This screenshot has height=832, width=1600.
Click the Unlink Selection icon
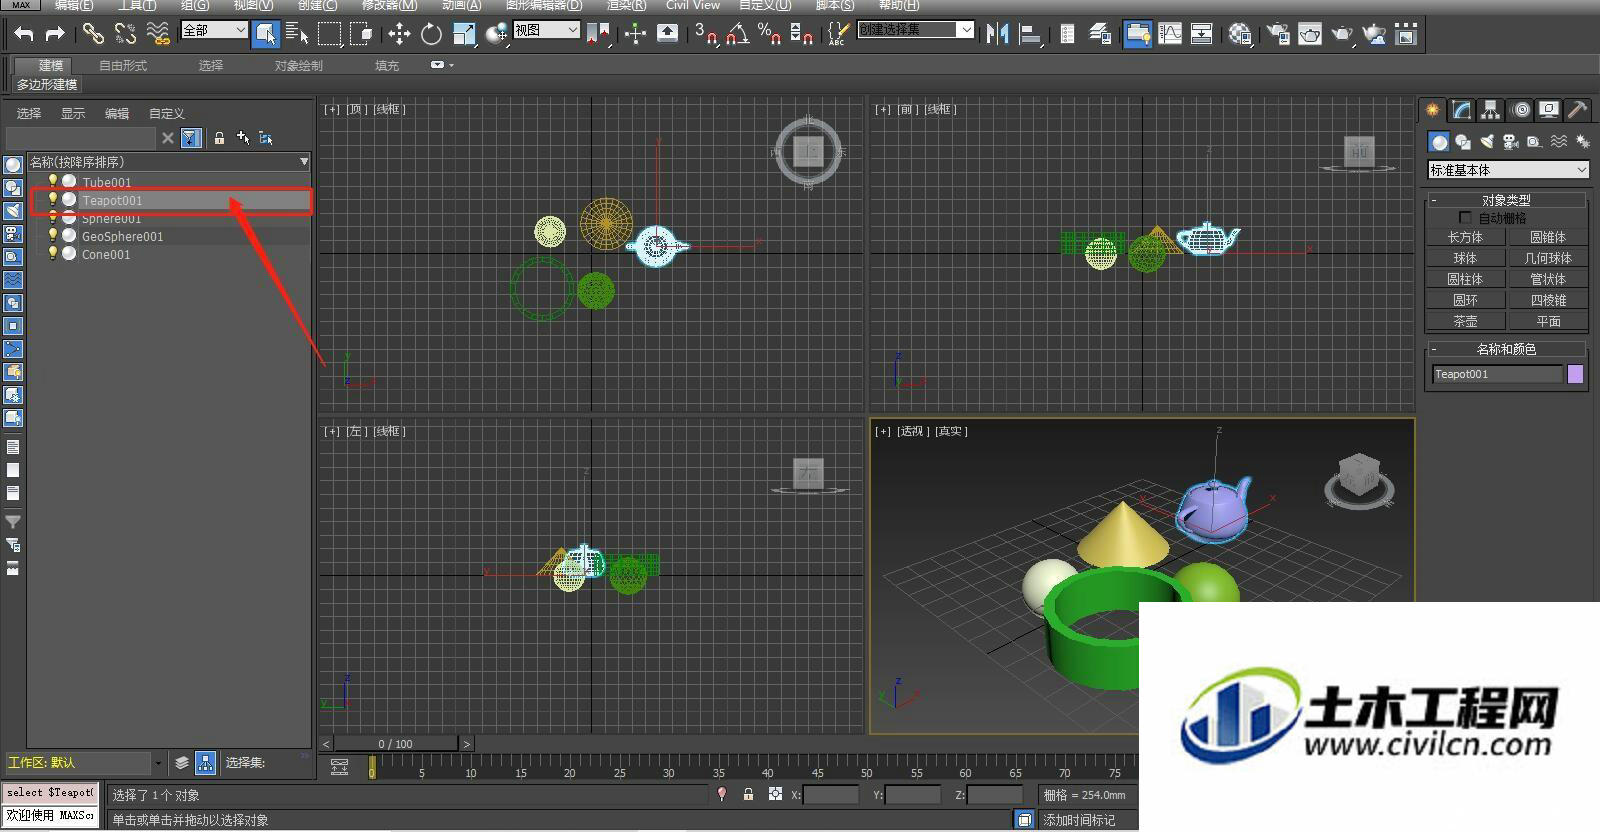click(125, 34)
